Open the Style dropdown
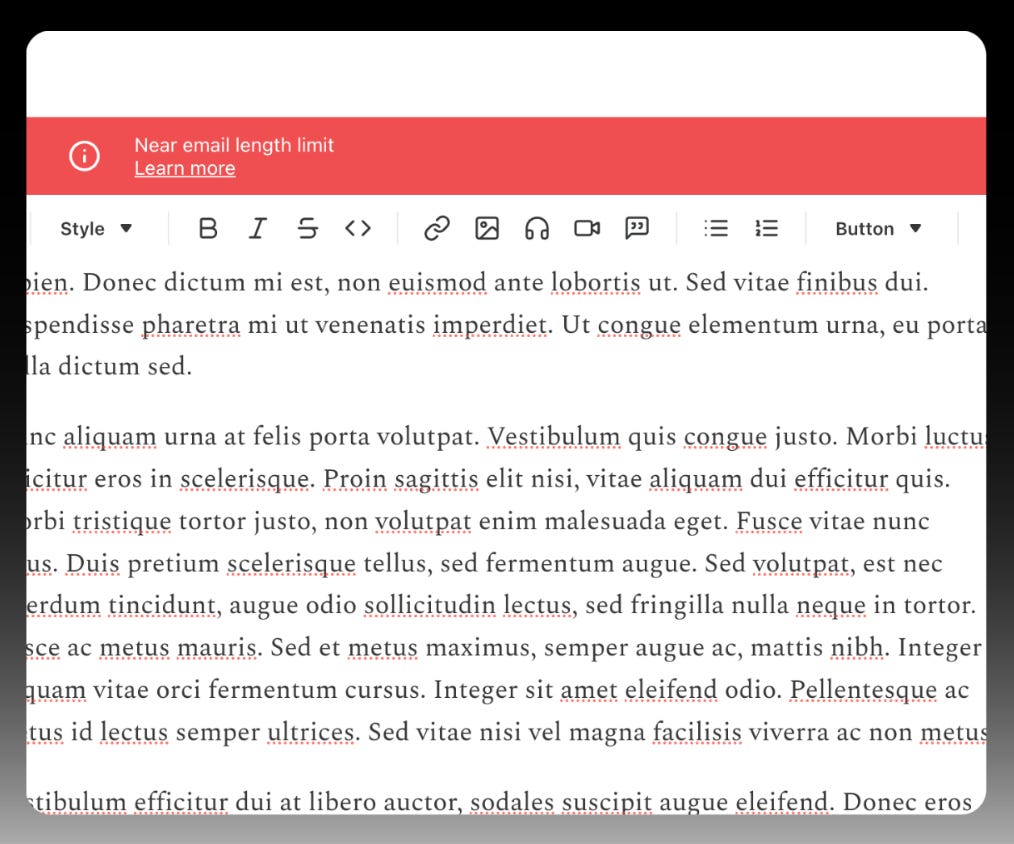Screen dimensions: 1014x844 point(96,228)
